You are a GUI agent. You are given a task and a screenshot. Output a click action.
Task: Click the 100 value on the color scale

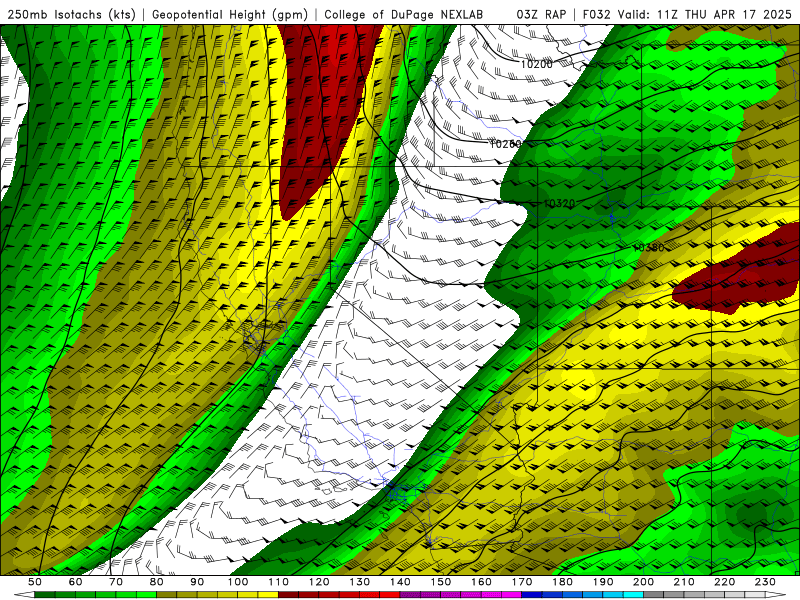[238, 582]
